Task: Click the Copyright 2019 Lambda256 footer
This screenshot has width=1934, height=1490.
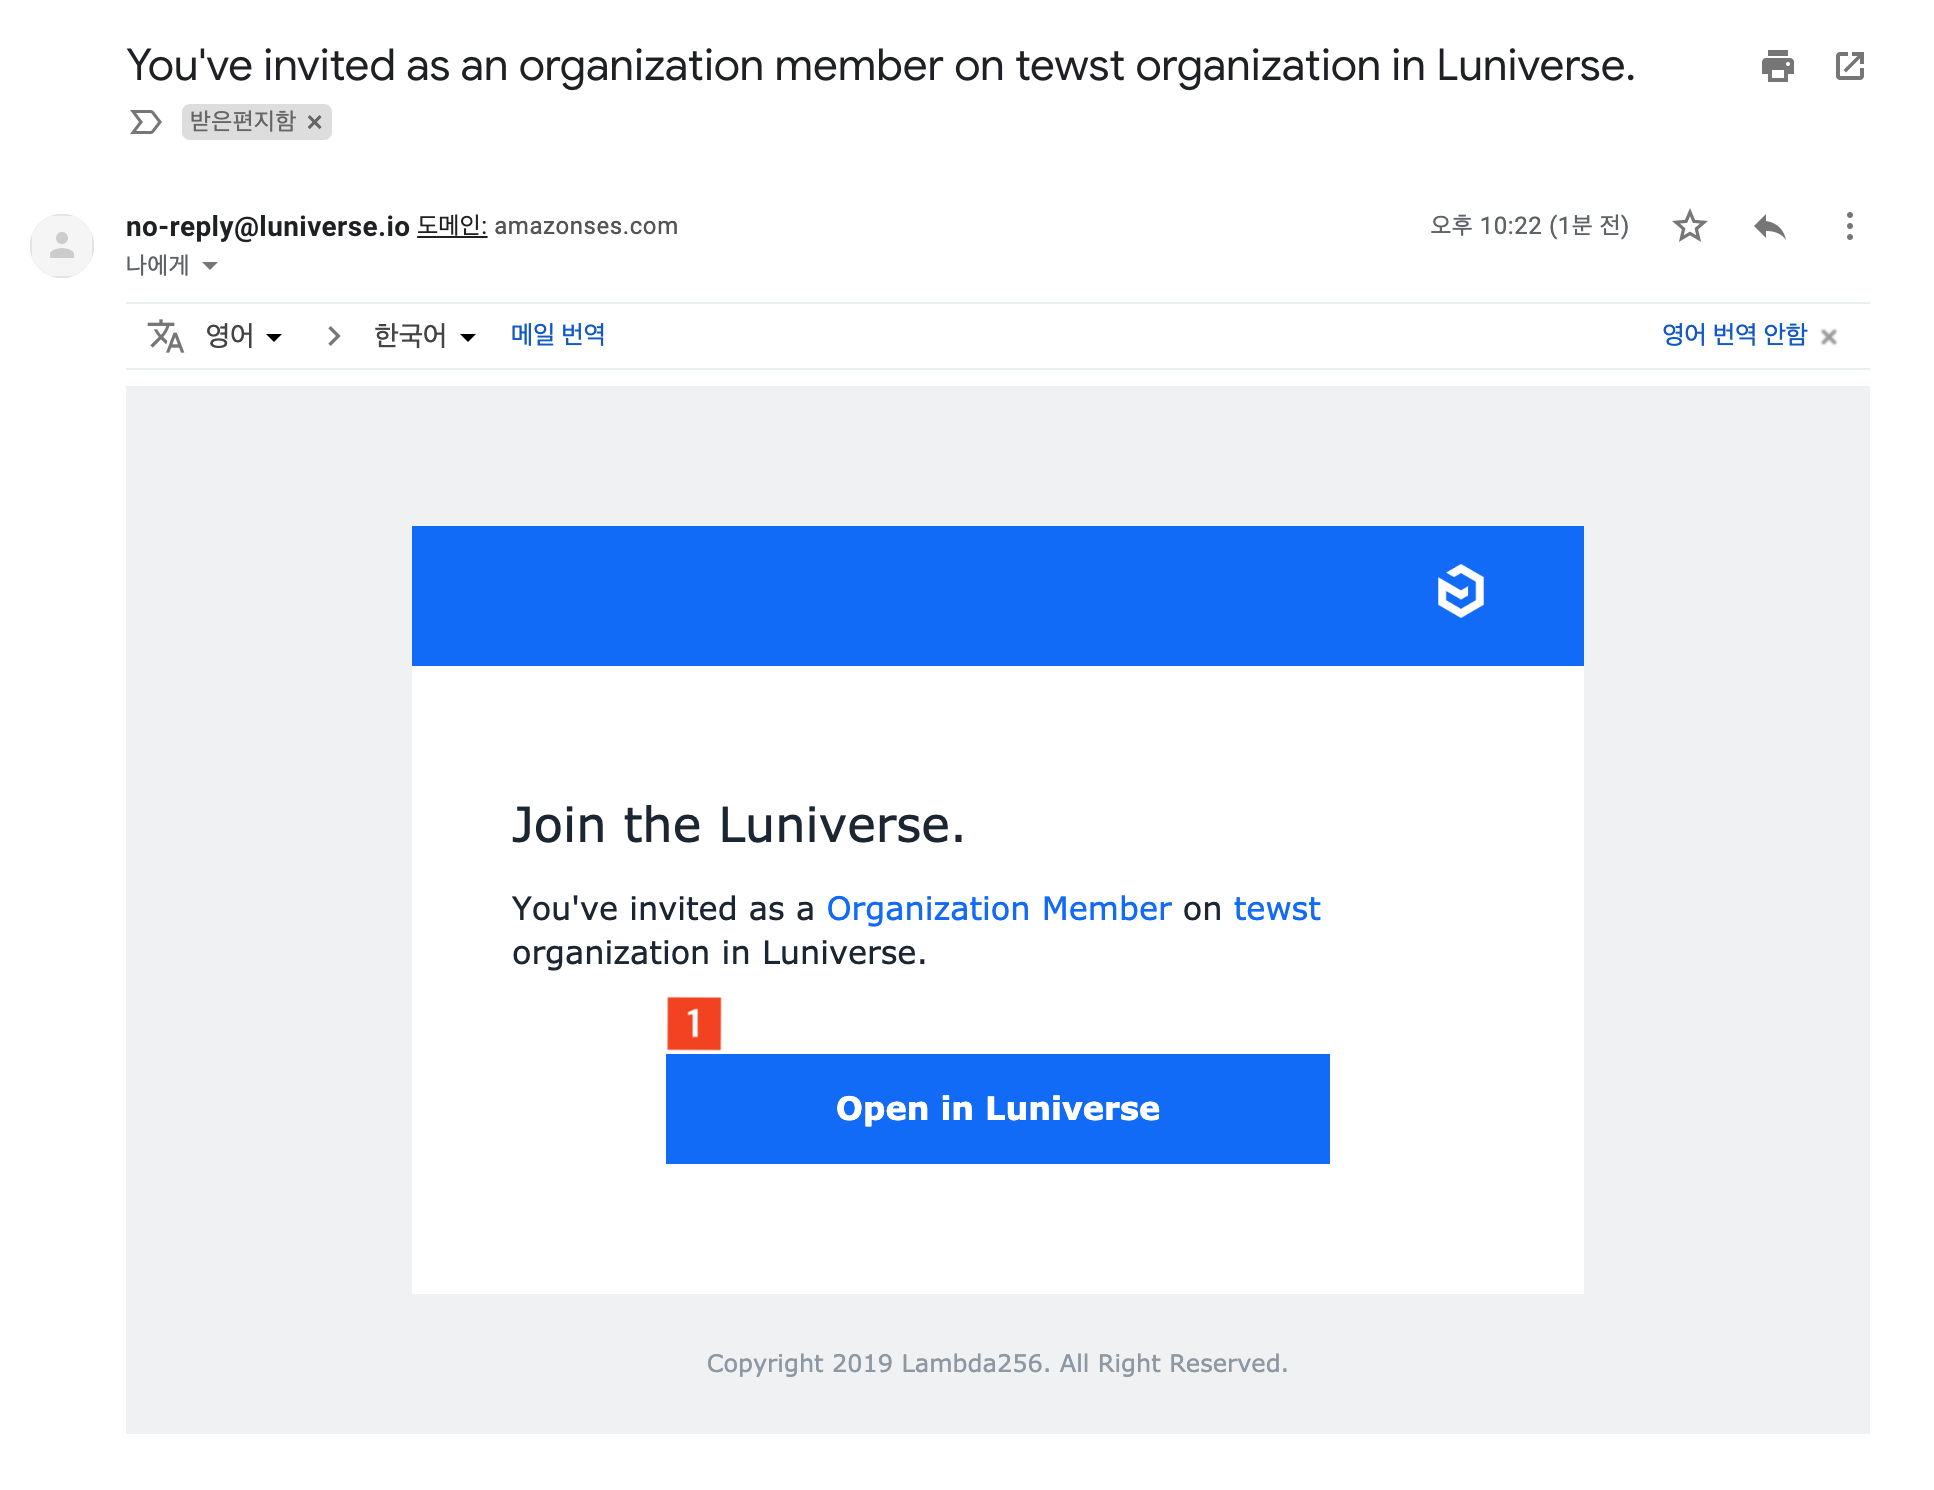Action: (997, 1363)
